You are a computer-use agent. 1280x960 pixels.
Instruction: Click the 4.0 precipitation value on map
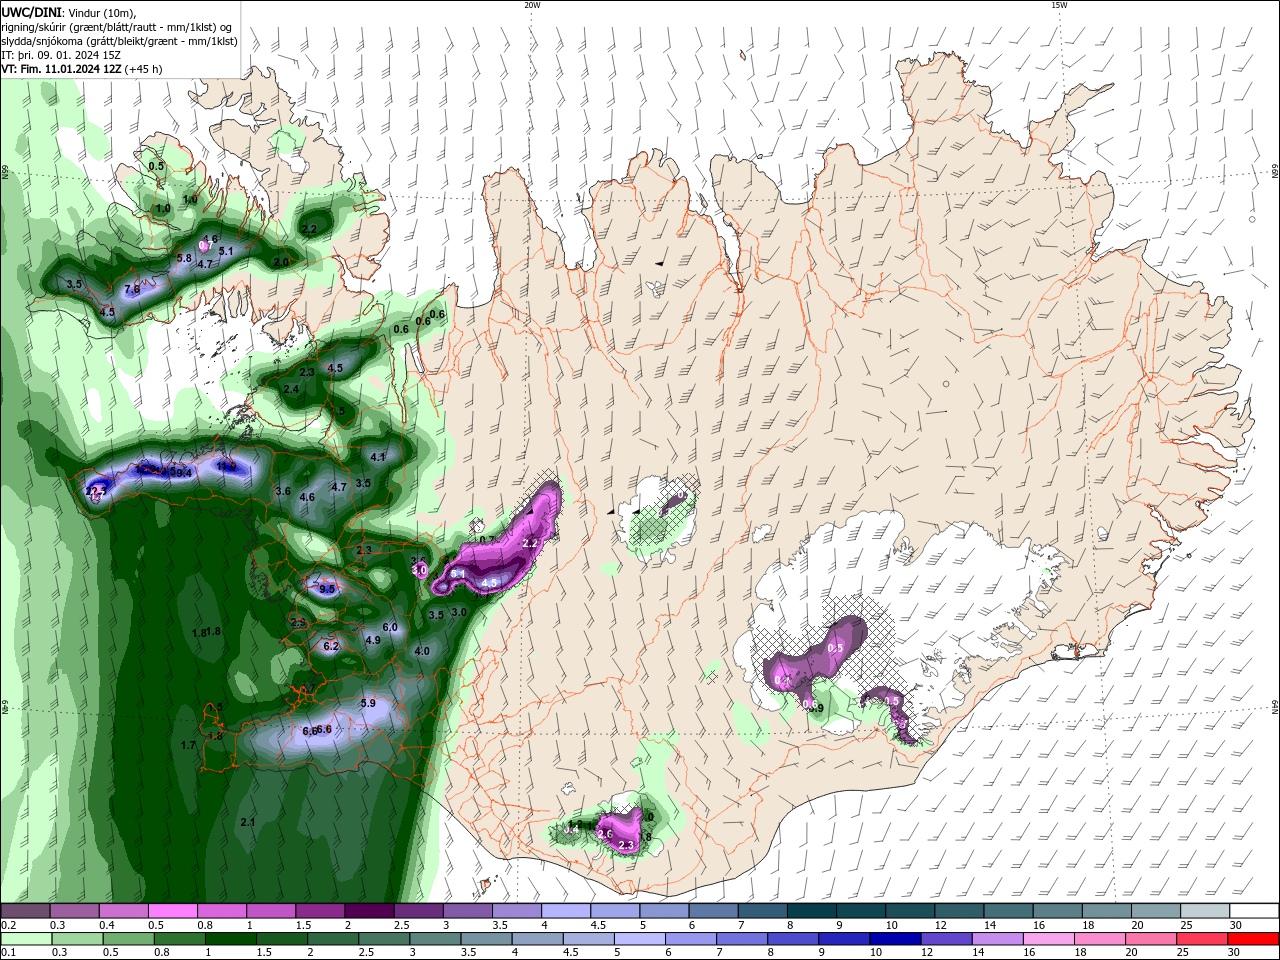(x=422, y=651)
